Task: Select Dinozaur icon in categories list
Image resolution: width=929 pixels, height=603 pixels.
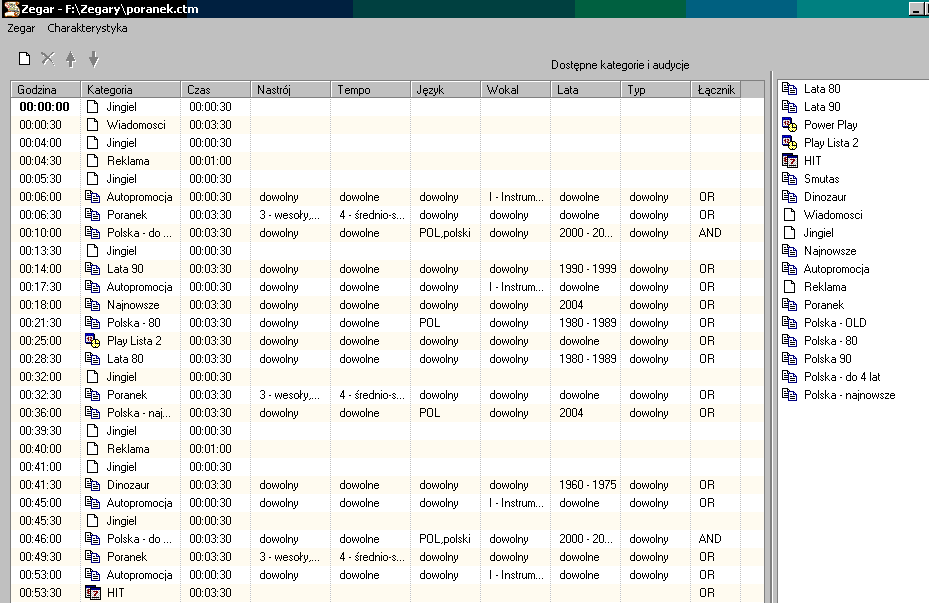Action: click(x=789, y=197)
